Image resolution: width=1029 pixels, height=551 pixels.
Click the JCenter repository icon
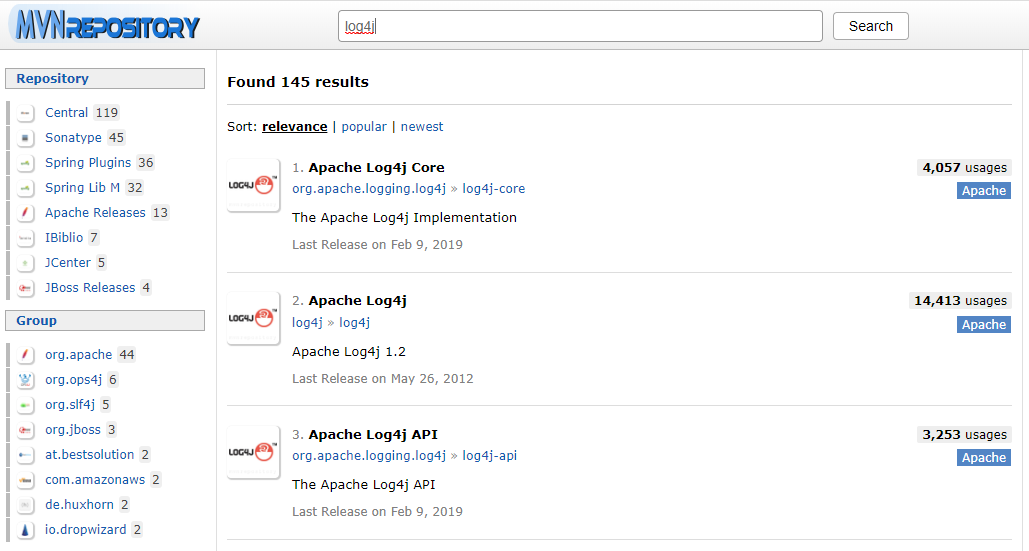(25, 262)
